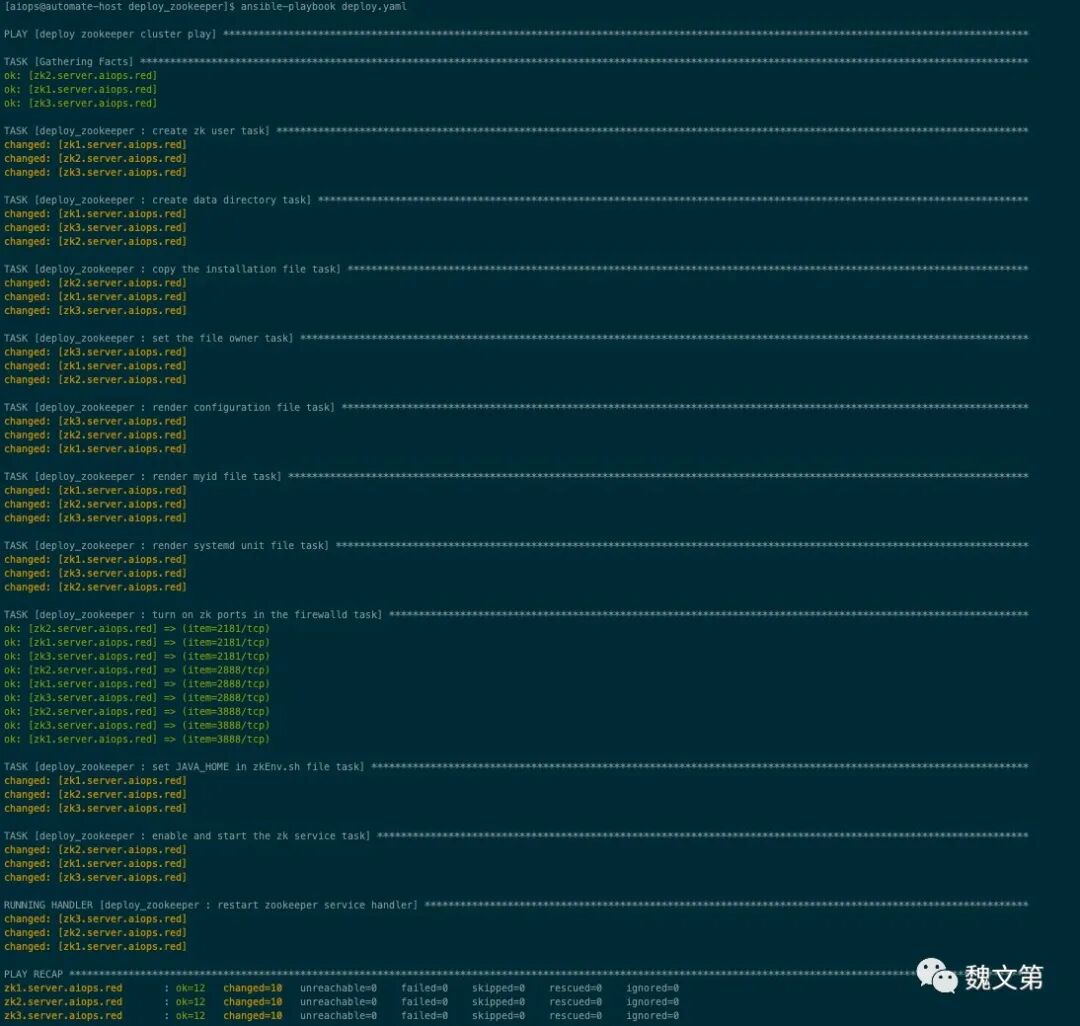Click zk3 line with item=3888/tcp
This screenshot has height=1026, width=1080.
coord(137,725)
